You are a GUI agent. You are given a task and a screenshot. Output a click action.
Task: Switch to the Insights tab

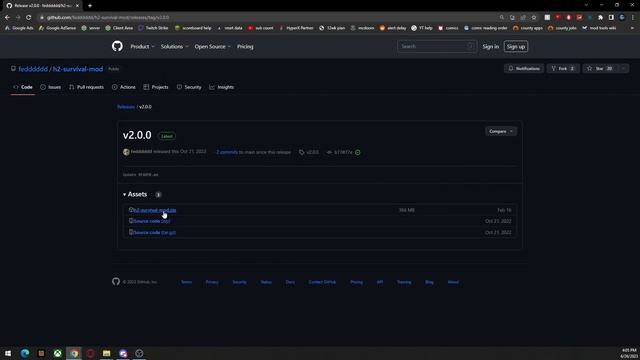click(222, 87)
